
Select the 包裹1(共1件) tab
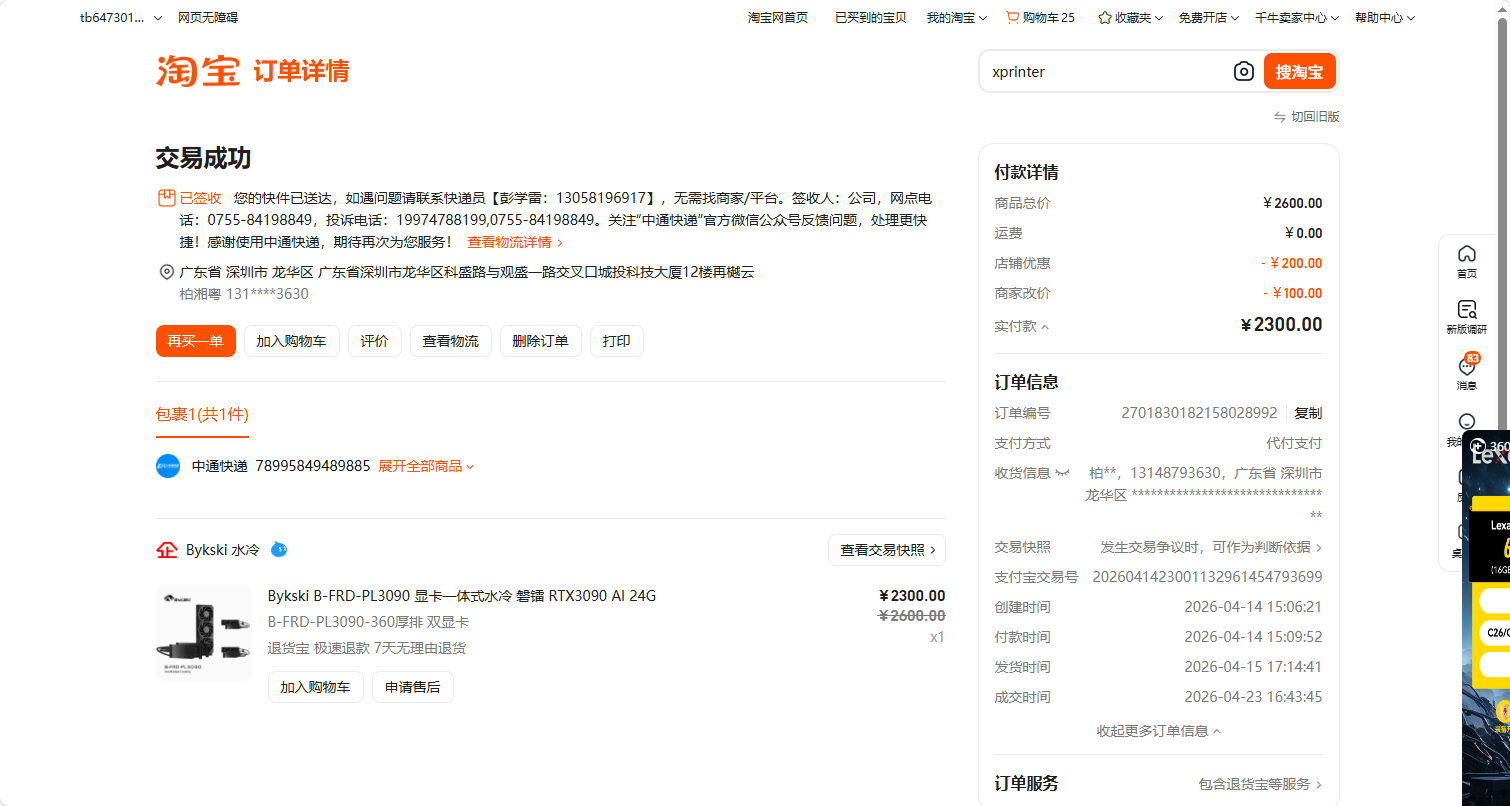click(202, 414)
